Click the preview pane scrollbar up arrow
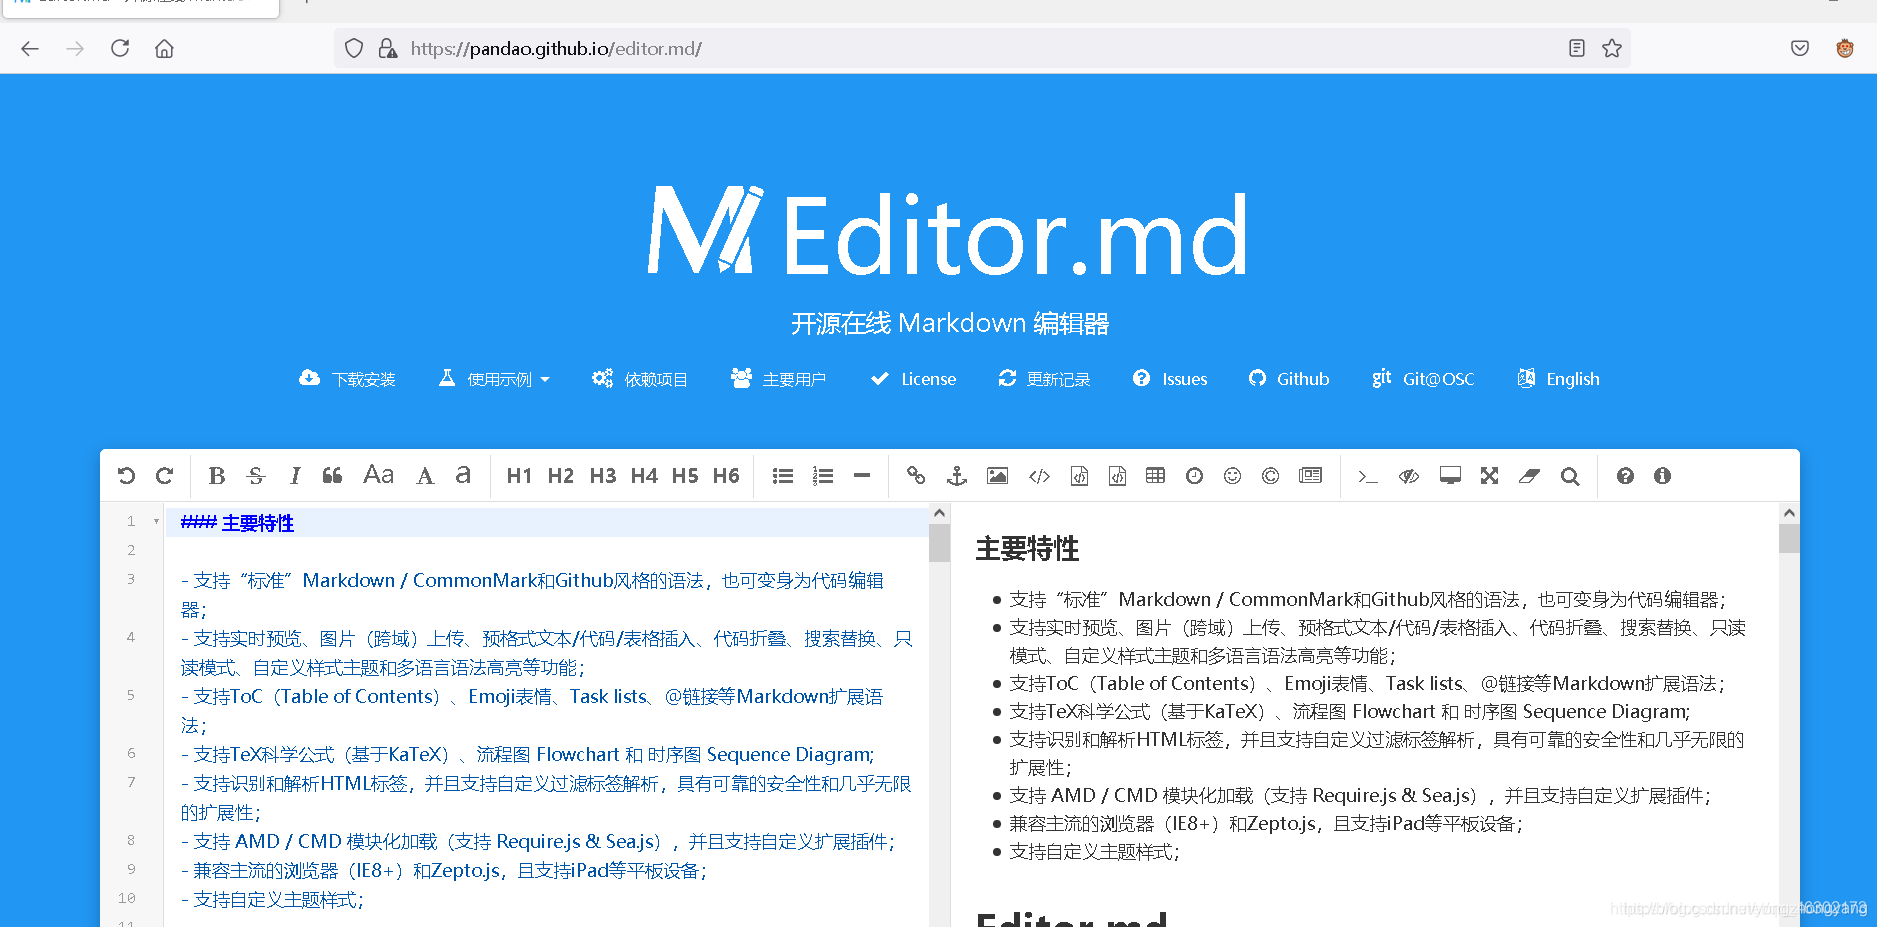This screenshot has height=927, width=1877. 1789,512
